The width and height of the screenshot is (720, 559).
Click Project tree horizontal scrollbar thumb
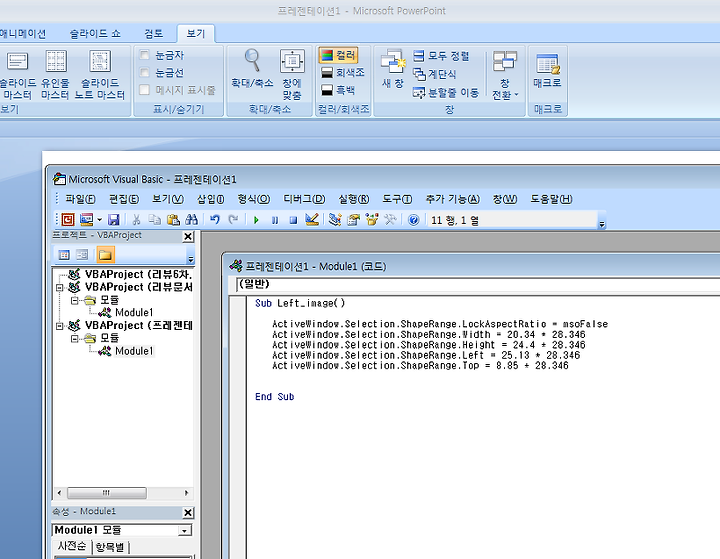point(107,493)
